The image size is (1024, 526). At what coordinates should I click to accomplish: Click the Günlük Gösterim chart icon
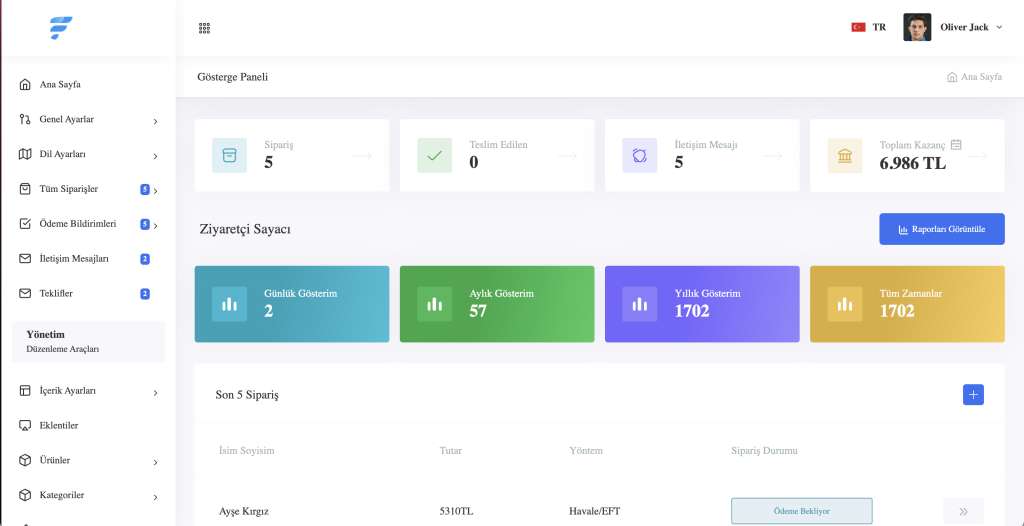click(229, 304)
